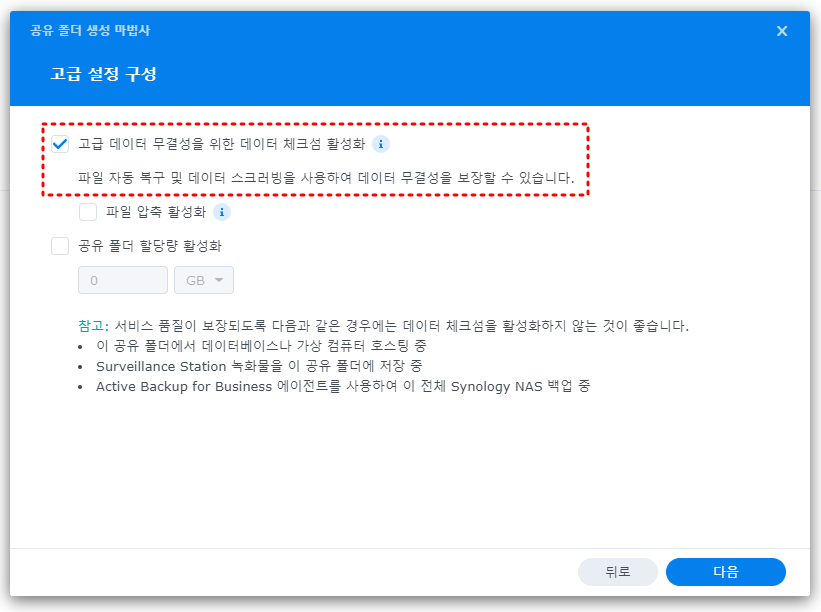
Task: Uncheck the data checksum option
Action: 59,142
